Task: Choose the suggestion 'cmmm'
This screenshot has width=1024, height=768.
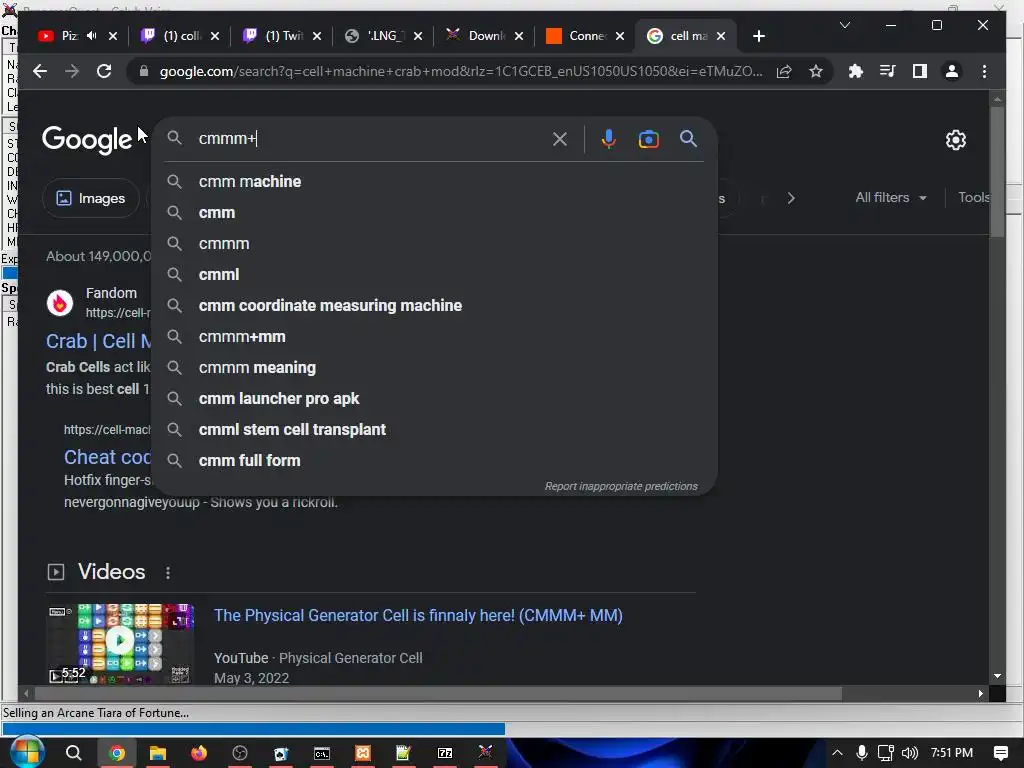Action: tap(434, 244)
